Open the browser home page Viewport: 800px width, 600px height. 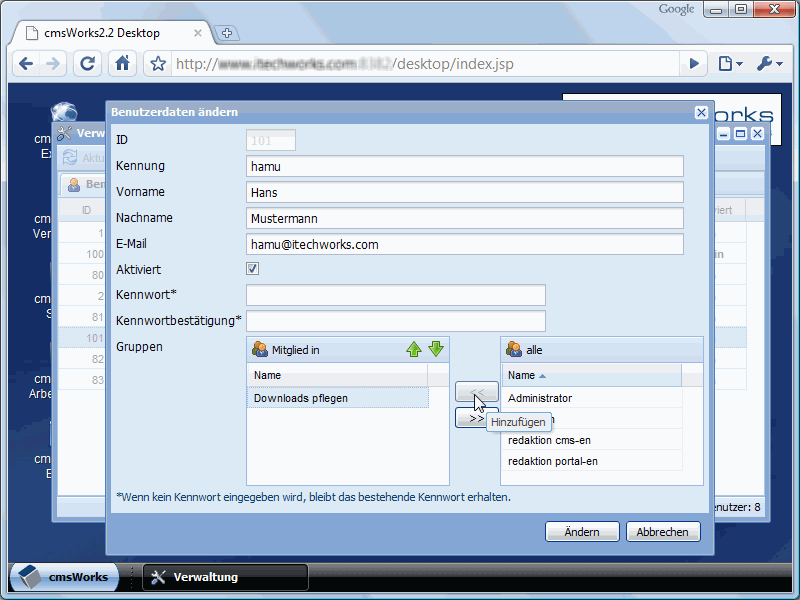point(122,64)
